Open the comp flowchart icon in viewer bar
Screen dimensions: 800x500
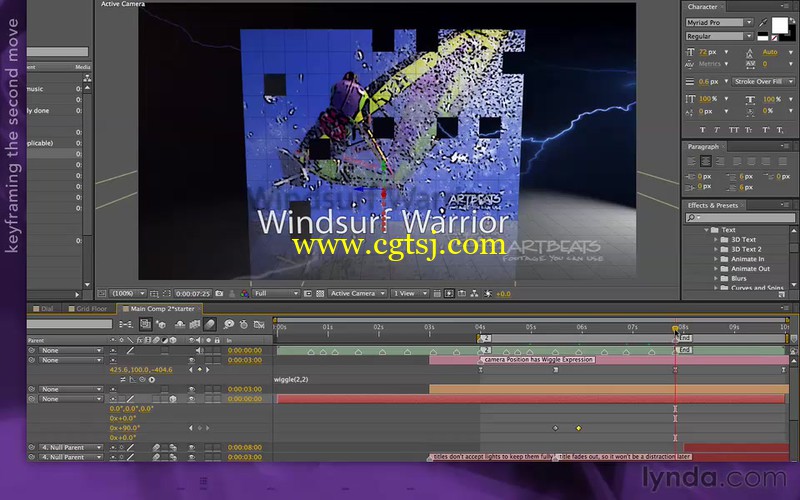474,293
